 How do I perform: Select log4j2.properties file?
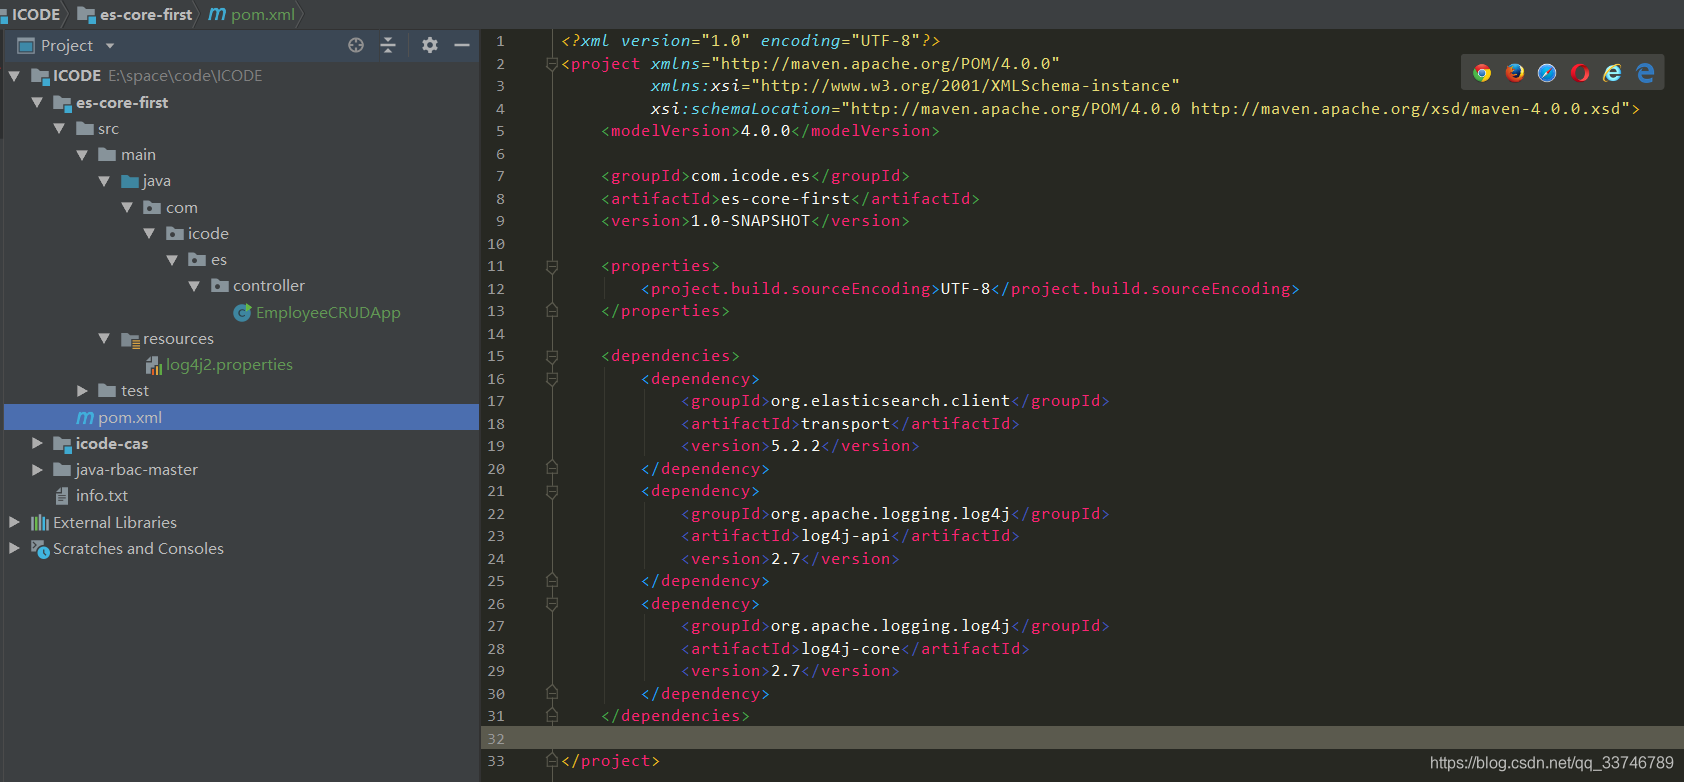(229, 365)
